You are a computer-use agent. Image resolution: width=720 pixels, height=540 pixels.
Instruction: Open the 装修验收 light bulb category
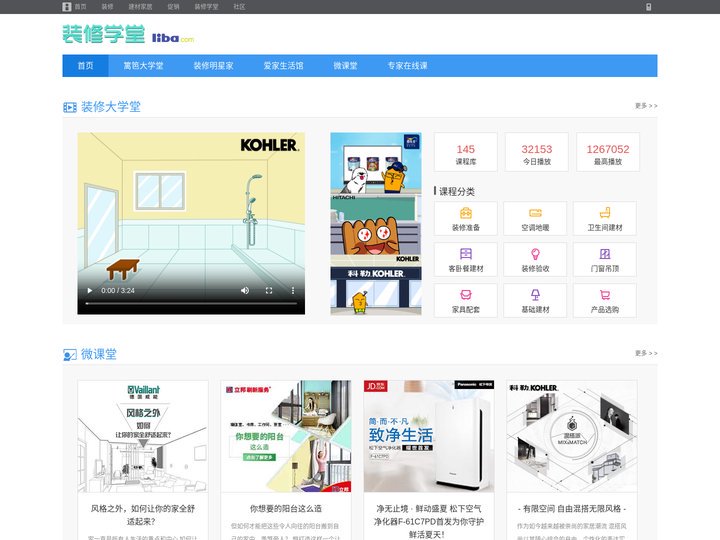pyautogui.click(x=535, y=259)
